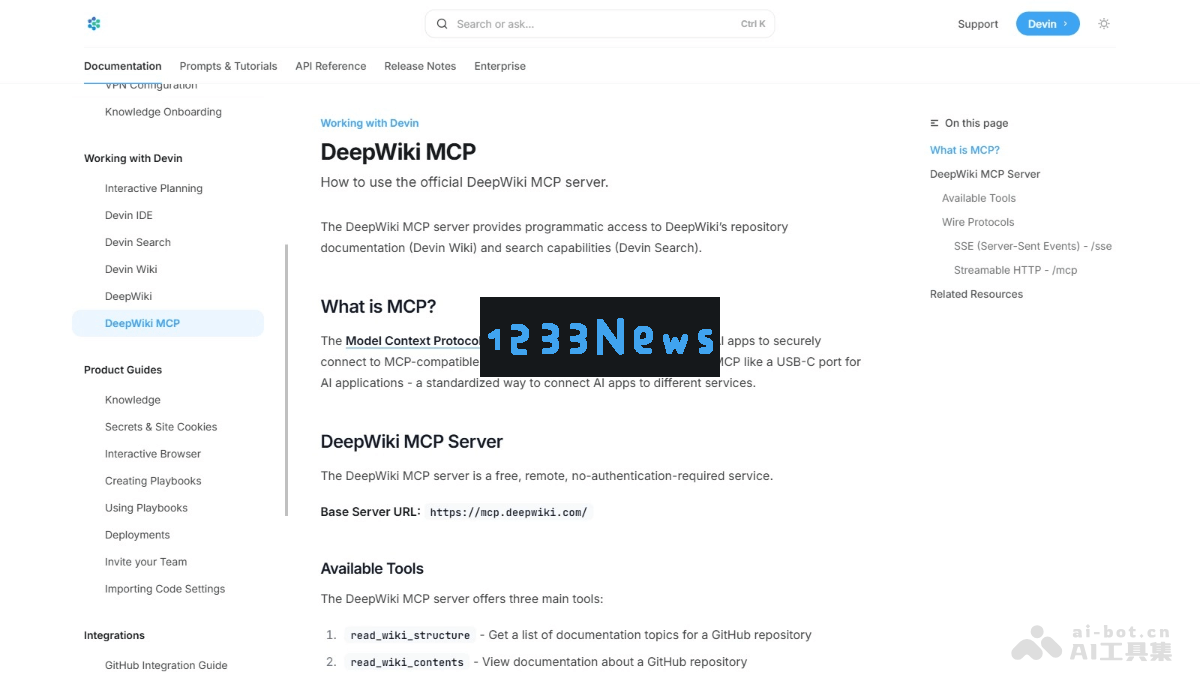The height and width of the screenshot is (675, 1200).
Task: Open Secrets & Site Cookies page
Action: click(x=161, y=427)
